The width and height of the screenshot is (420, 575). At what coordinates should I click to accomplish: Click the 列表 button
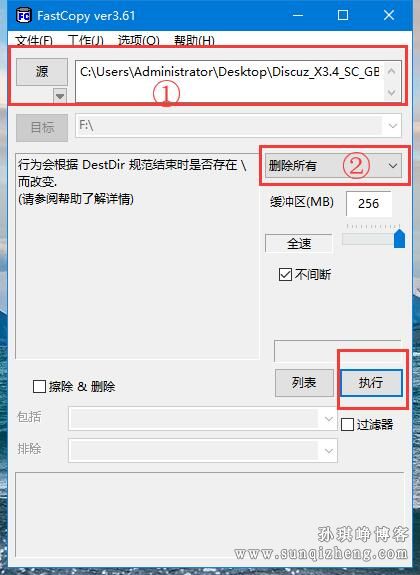(x=304, y=382)
